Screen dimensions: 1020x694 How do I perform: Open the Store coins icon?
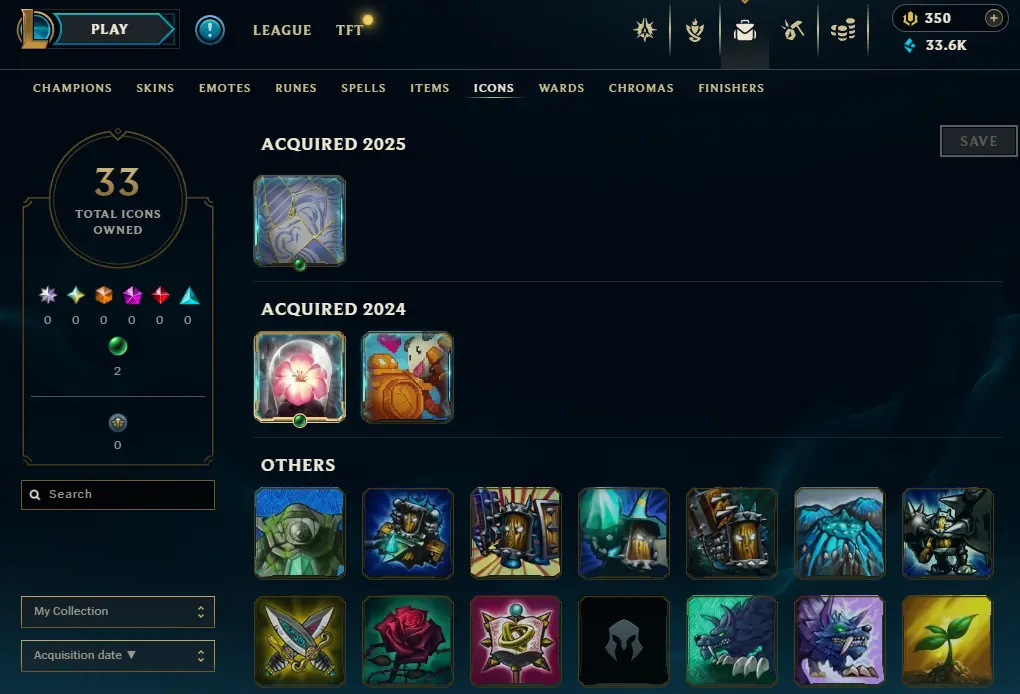(x=843, y=30)
